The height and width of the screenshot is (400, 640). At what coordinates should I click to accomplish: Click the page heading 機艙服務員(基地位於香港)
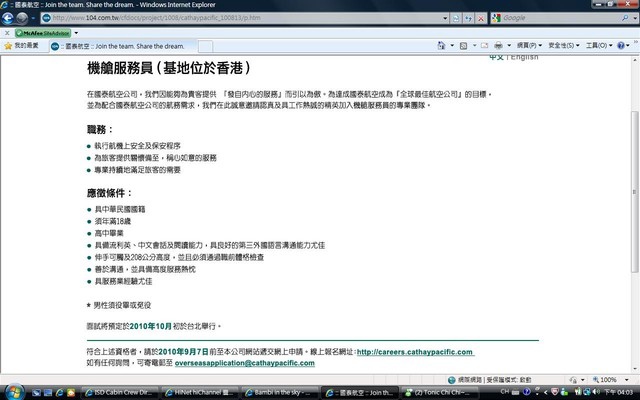point(169,68)
